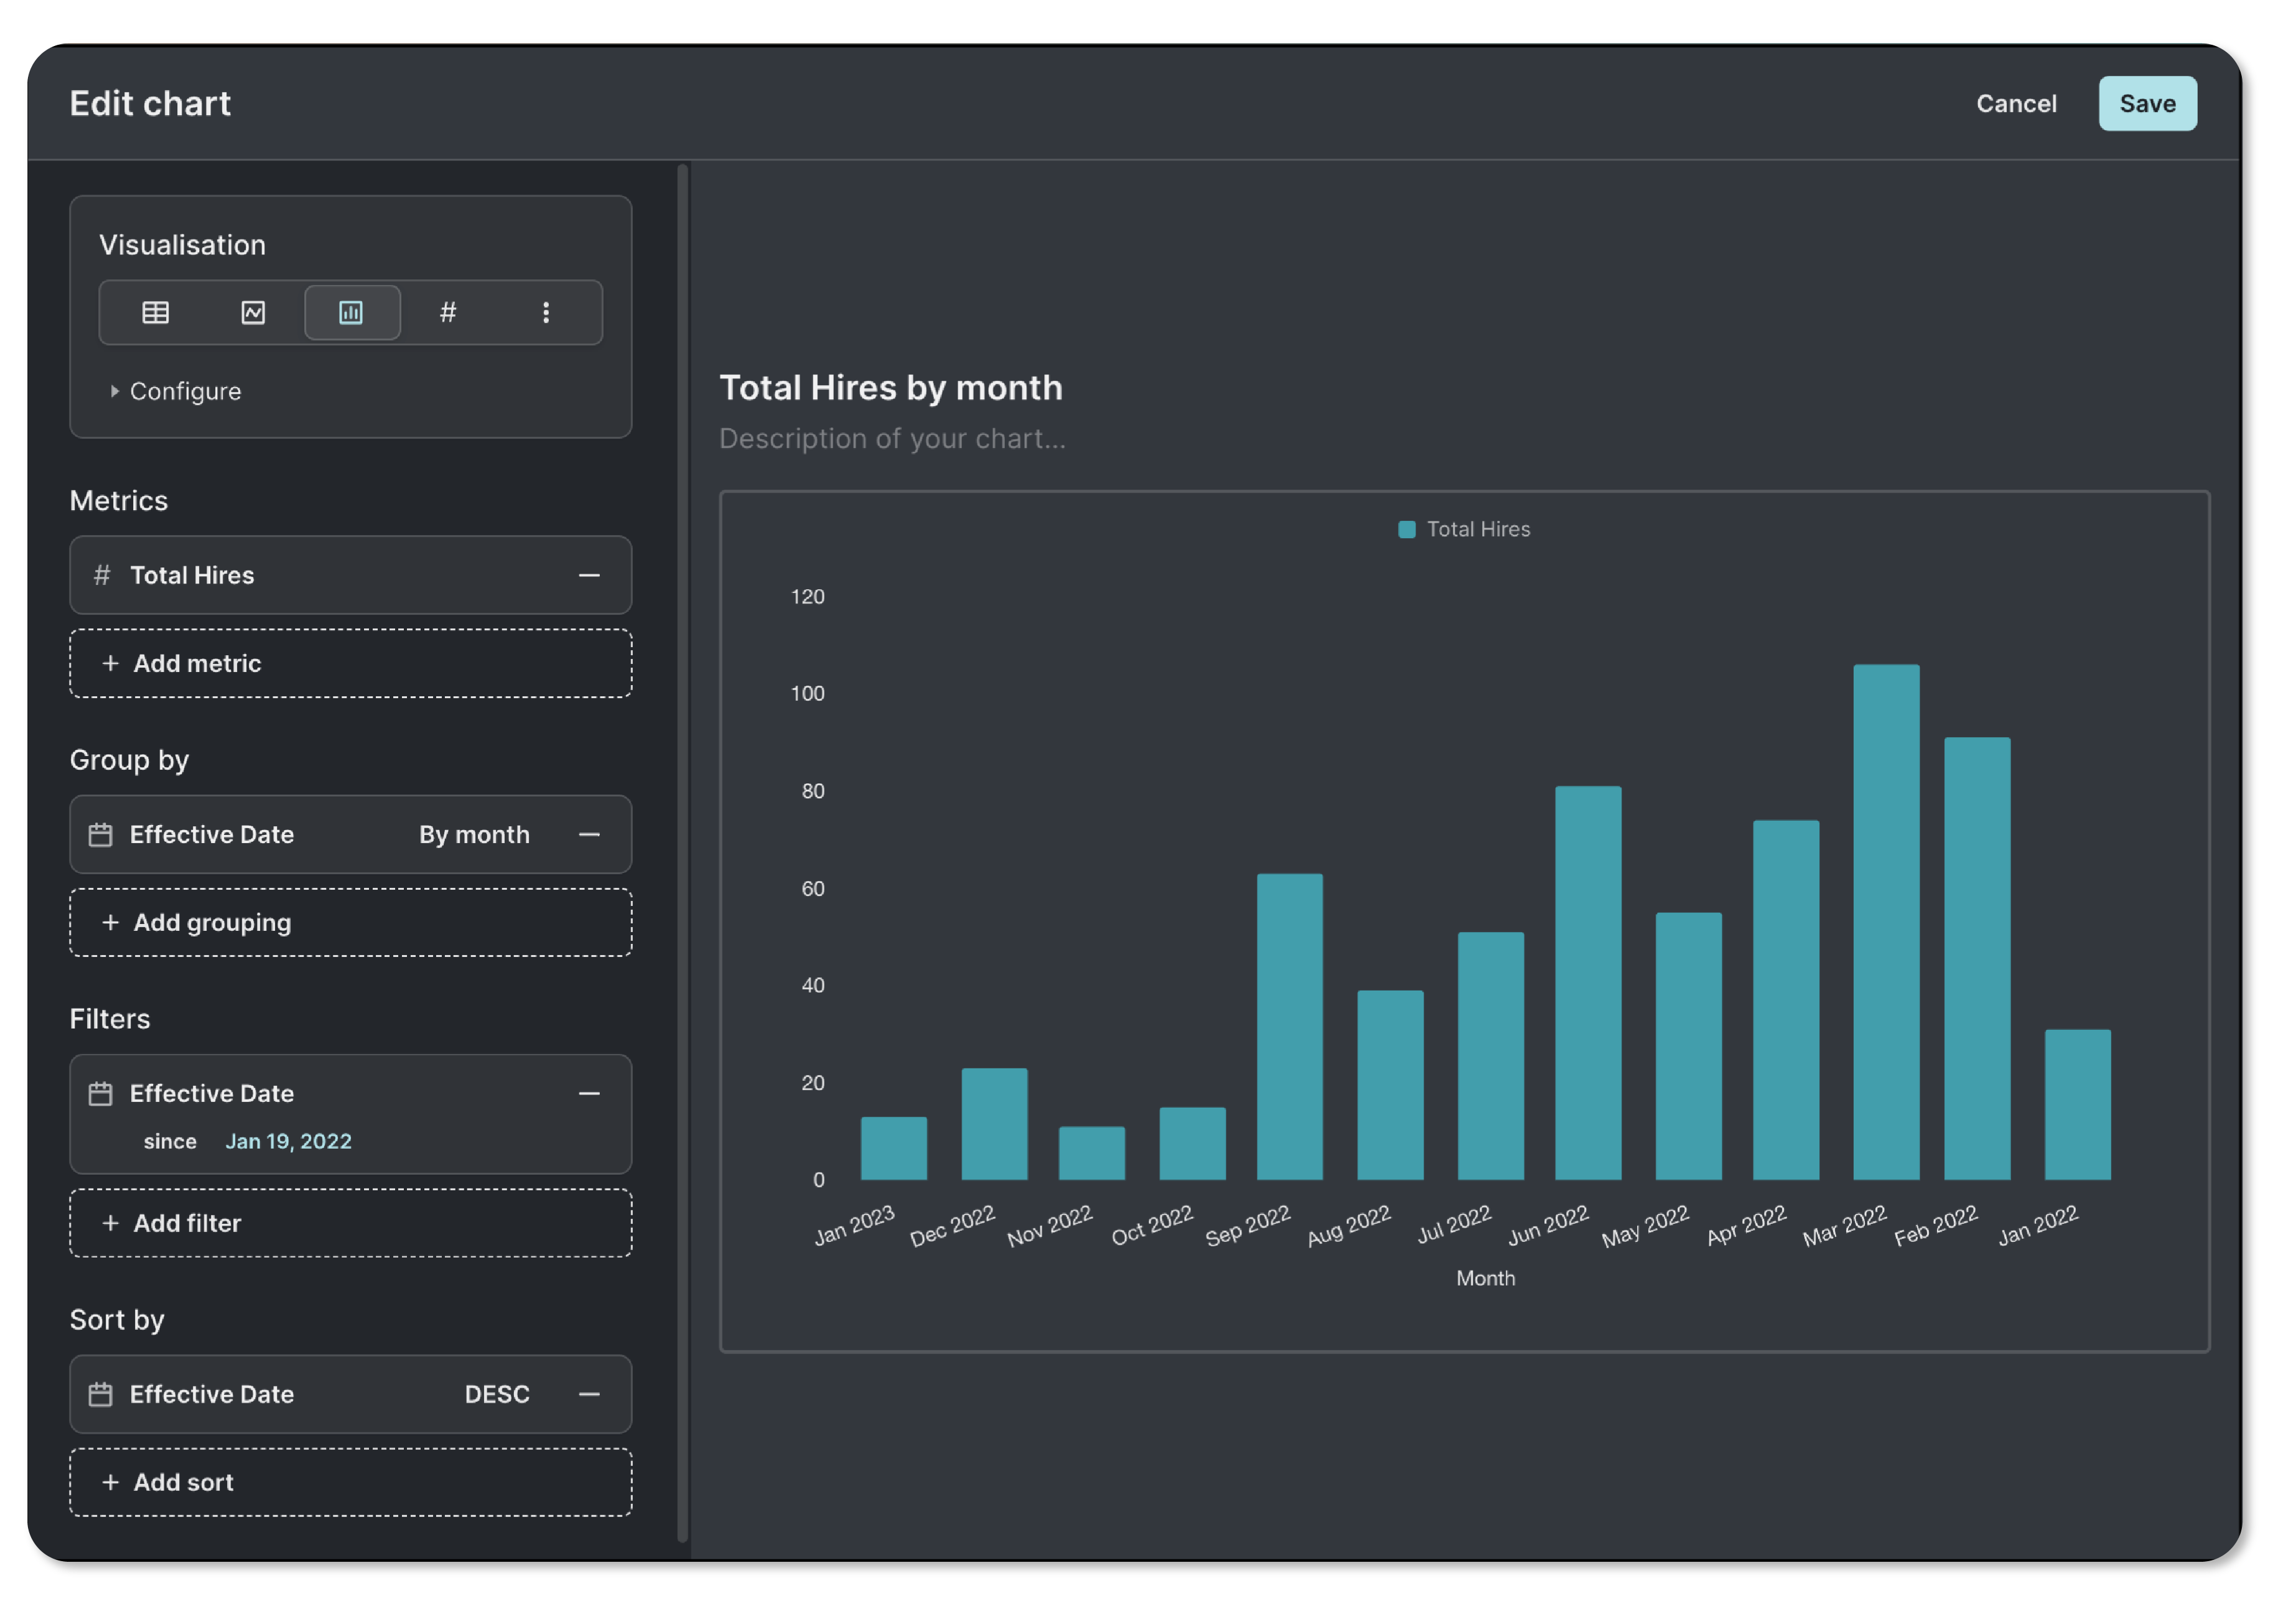The image size is (2278, 1624).
Task: Click the chart description field
Action: (892, 439)
